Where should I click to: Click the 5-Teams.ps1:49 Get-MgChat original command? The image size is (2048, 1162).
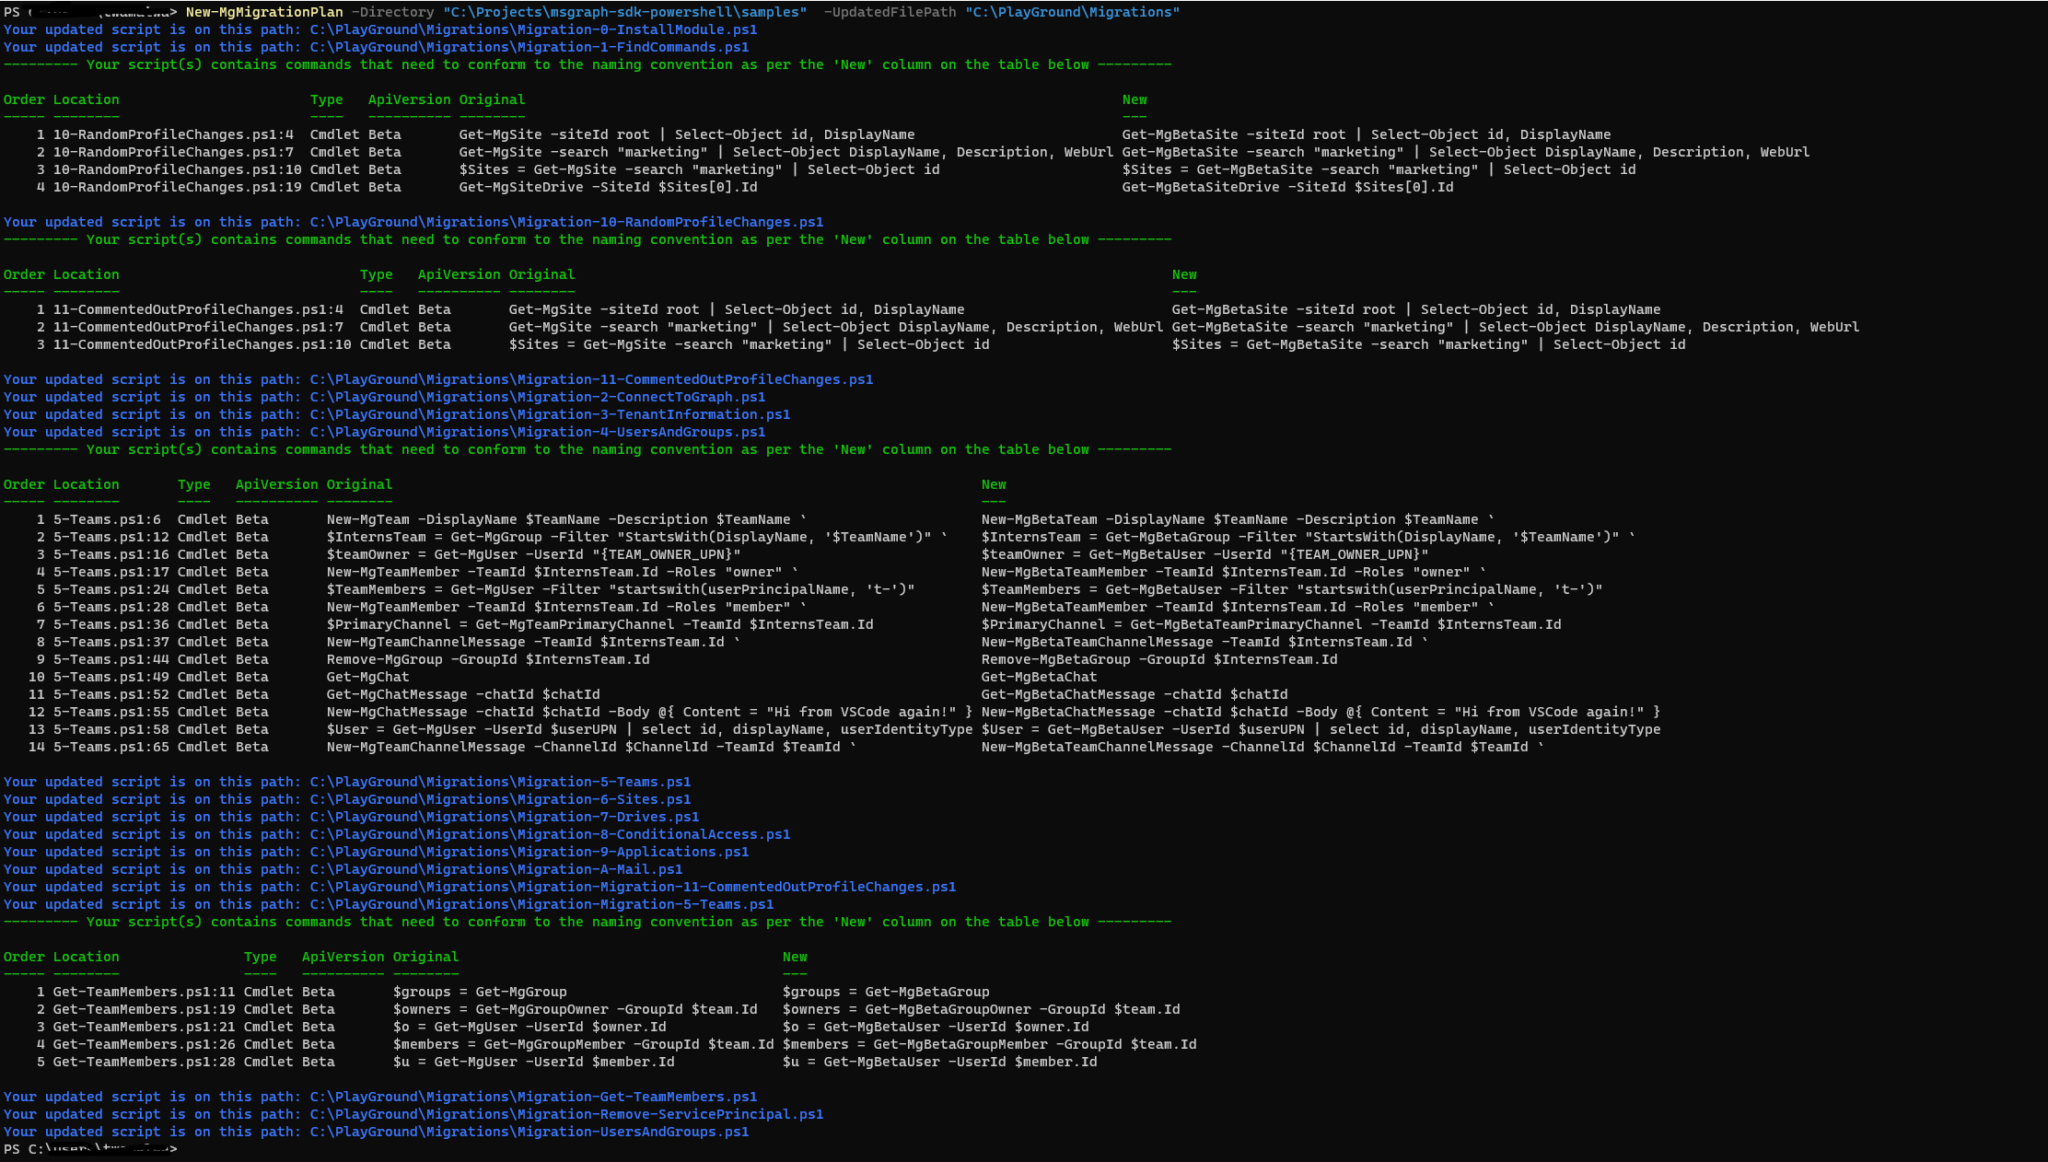tap(367, 677)
